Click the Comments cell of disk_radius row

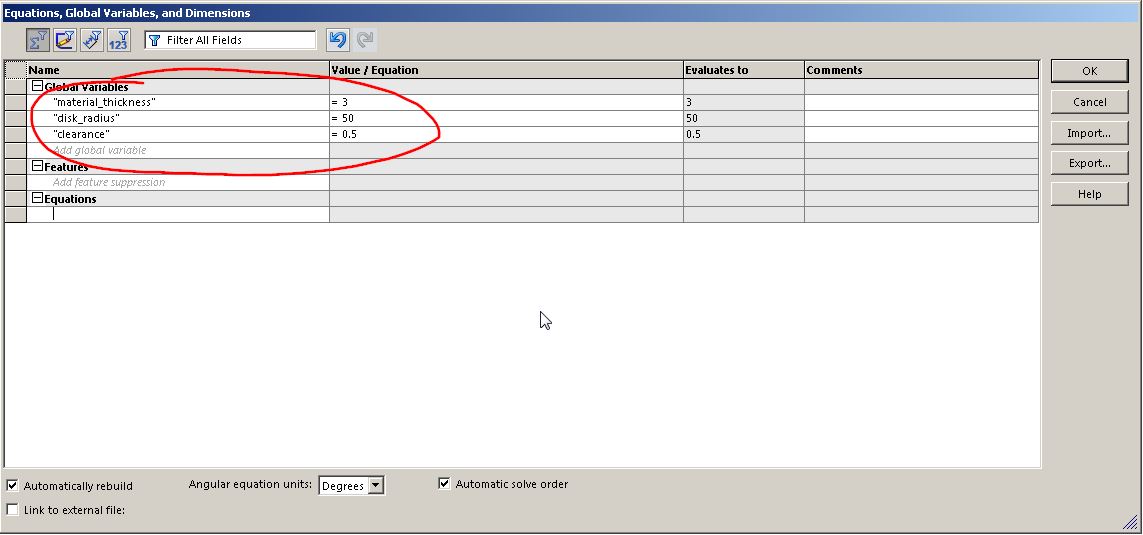(x=921, y=118)
